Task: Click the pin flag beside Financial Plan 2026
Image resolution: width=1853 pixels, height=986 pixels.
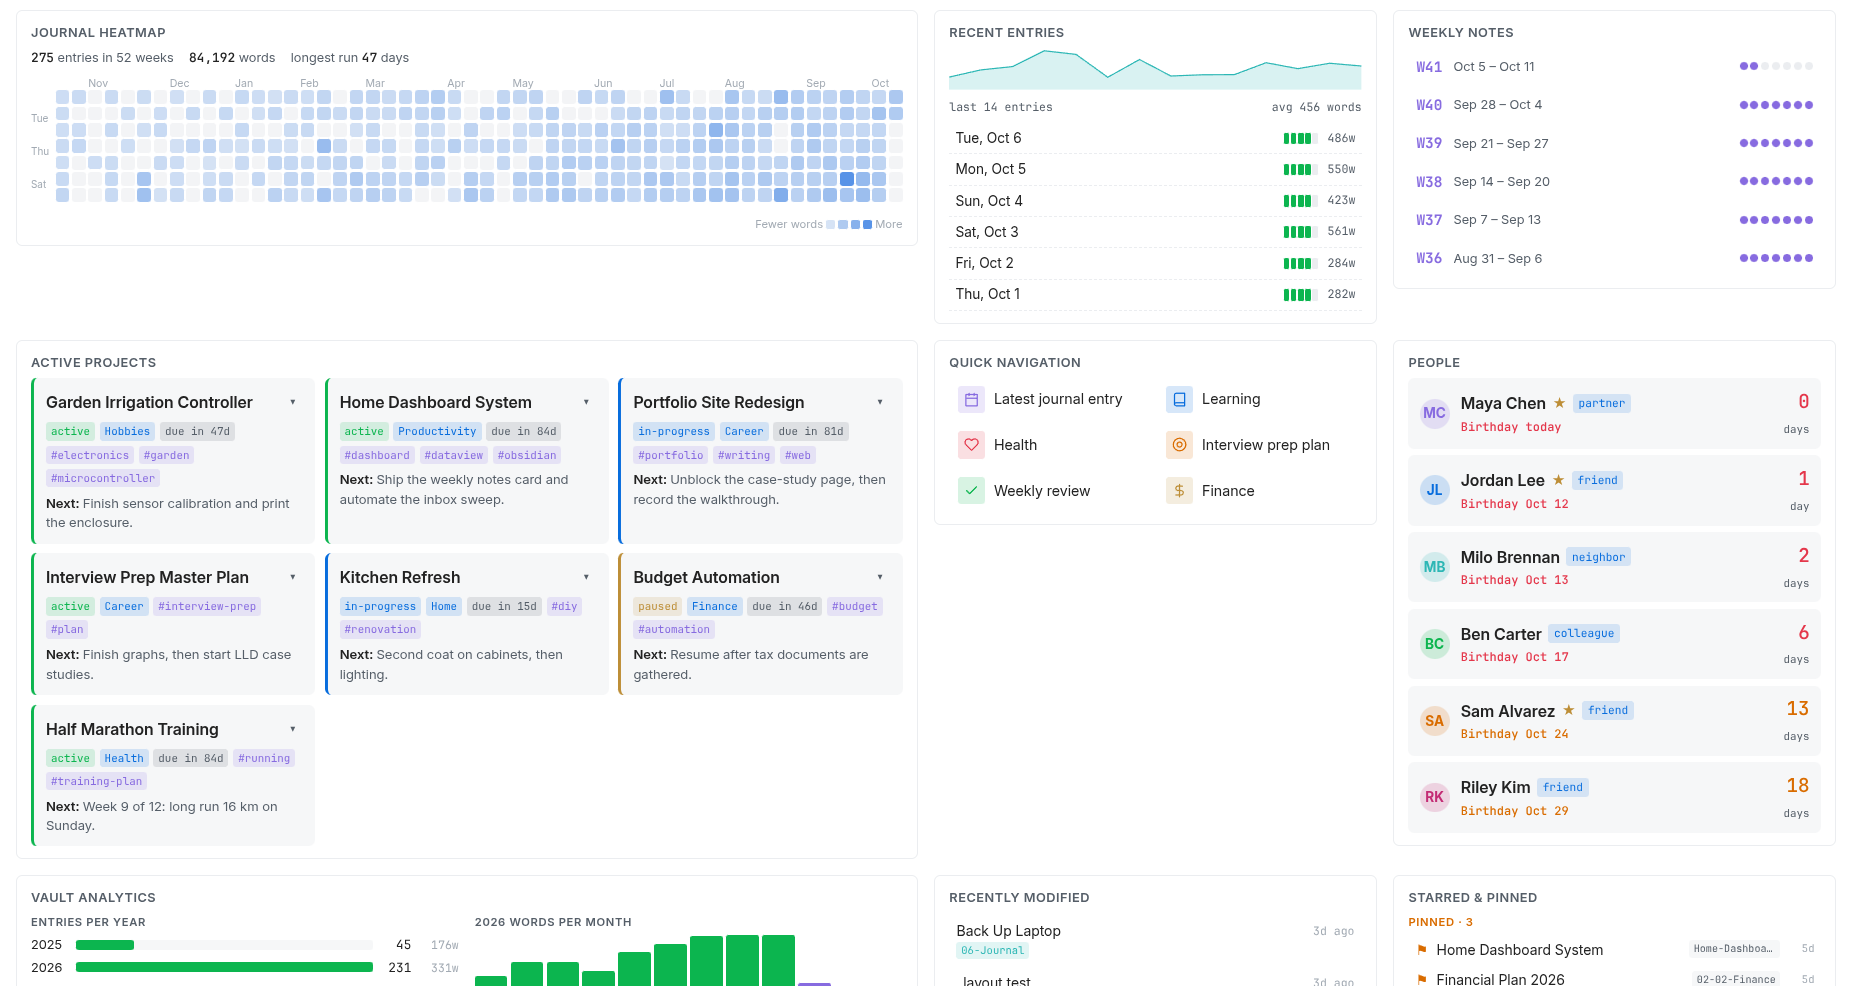Action: (1421, 980)
